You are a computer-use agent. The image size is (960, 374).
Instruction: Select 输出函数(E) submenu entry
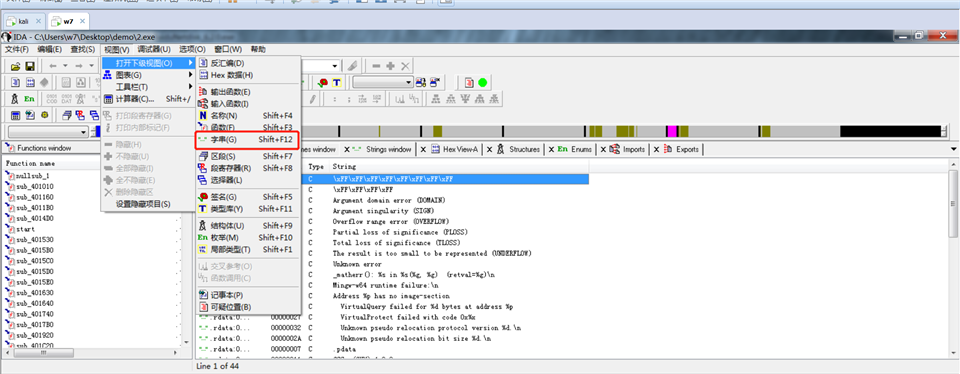tap(247, 92)
